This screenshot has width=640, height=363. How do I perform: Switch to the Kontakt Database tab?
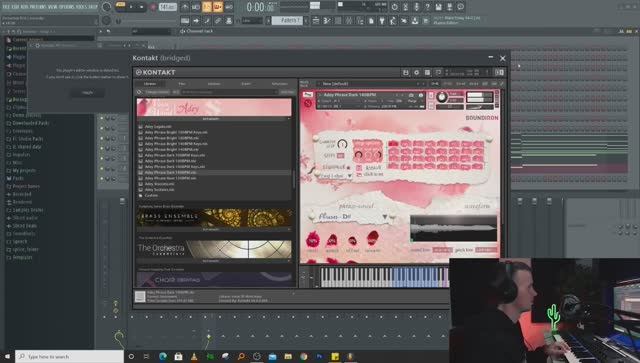click(214, 84)
